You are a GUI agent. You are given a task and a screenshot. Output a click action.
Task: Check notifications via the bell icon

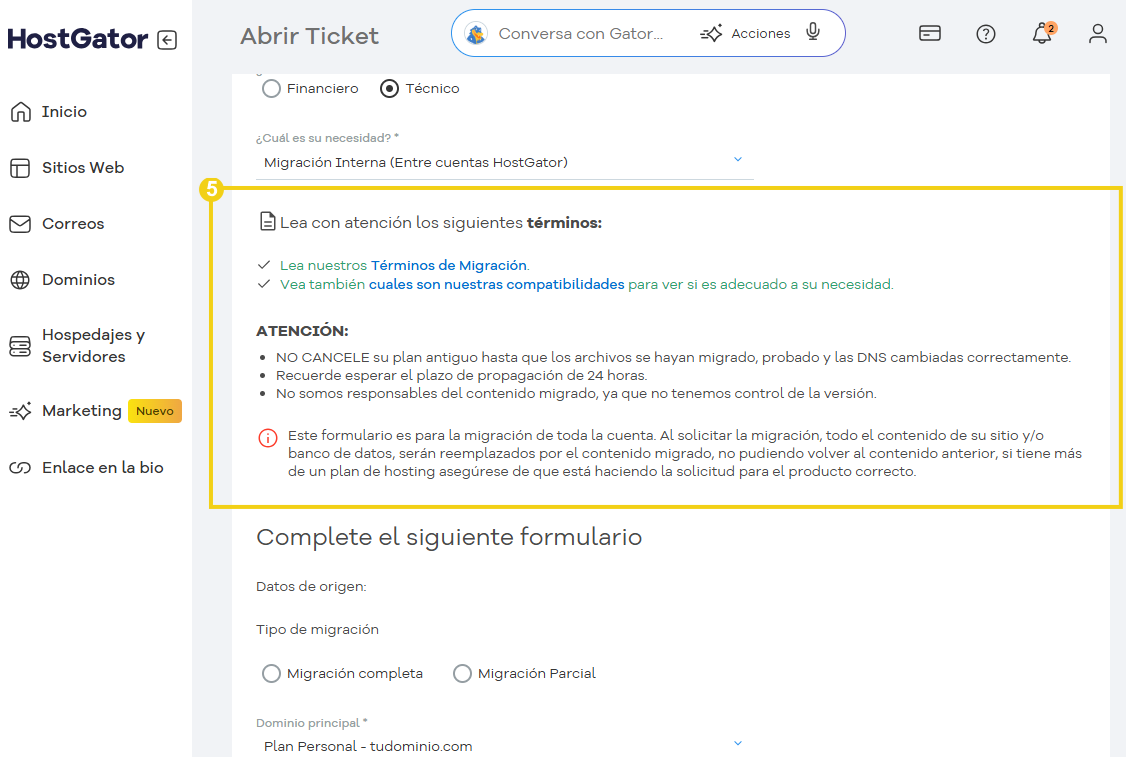point(1040,35)
